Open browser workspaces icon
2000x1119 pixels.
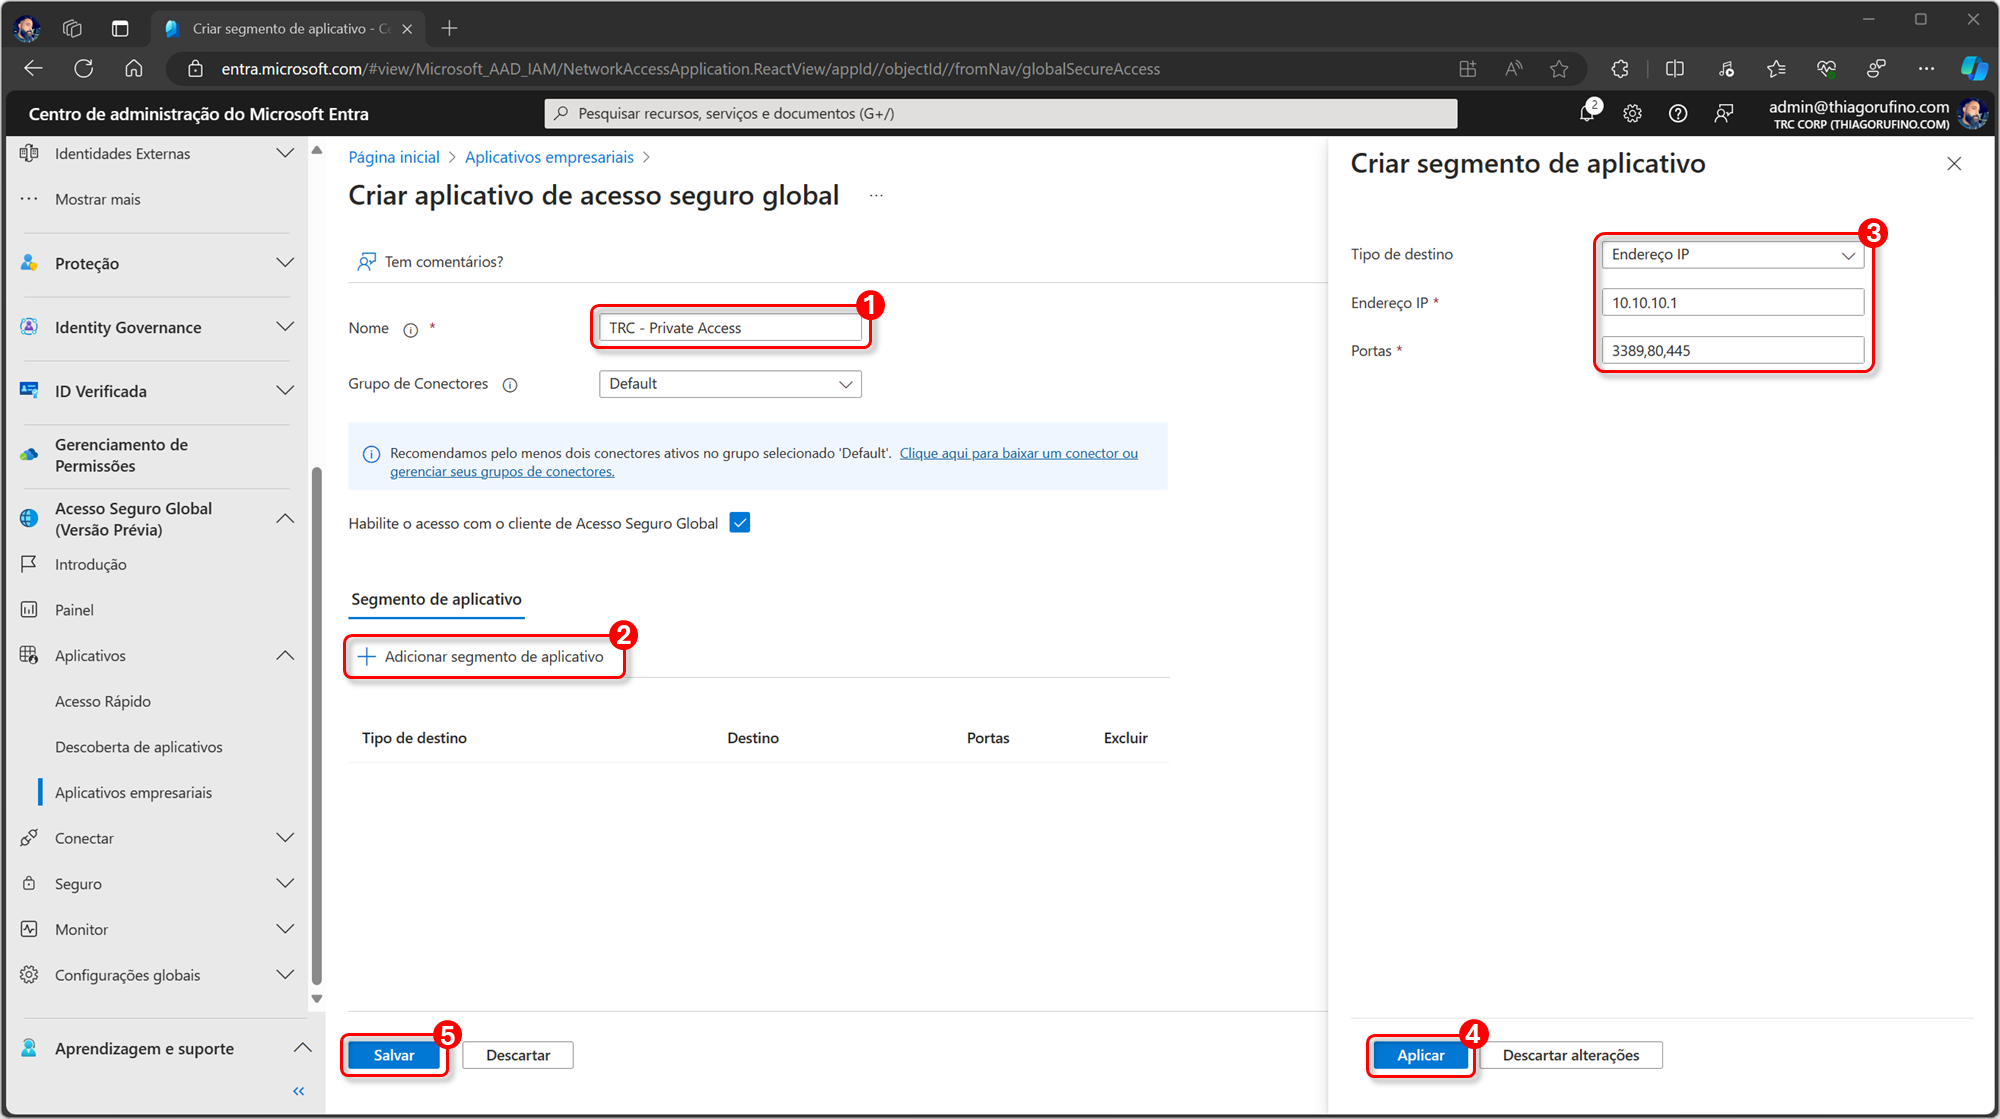pos(72,28)
